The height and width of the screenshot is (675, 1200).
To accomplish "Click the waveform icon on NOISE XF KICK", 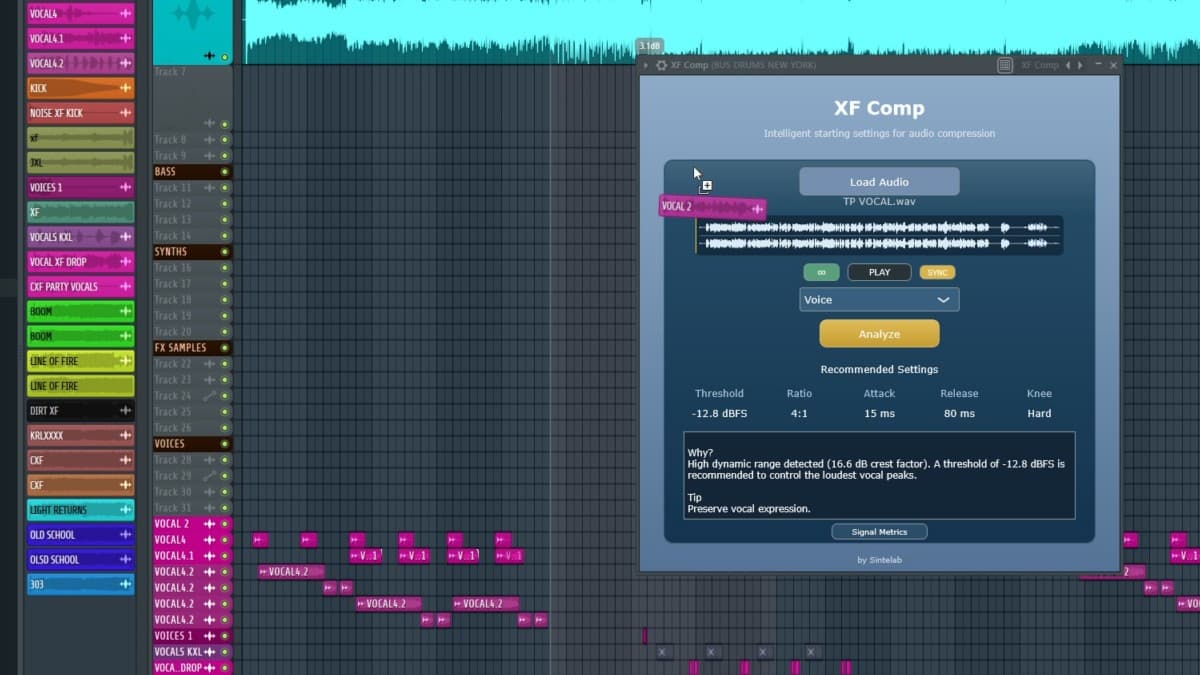I will 125,113.
